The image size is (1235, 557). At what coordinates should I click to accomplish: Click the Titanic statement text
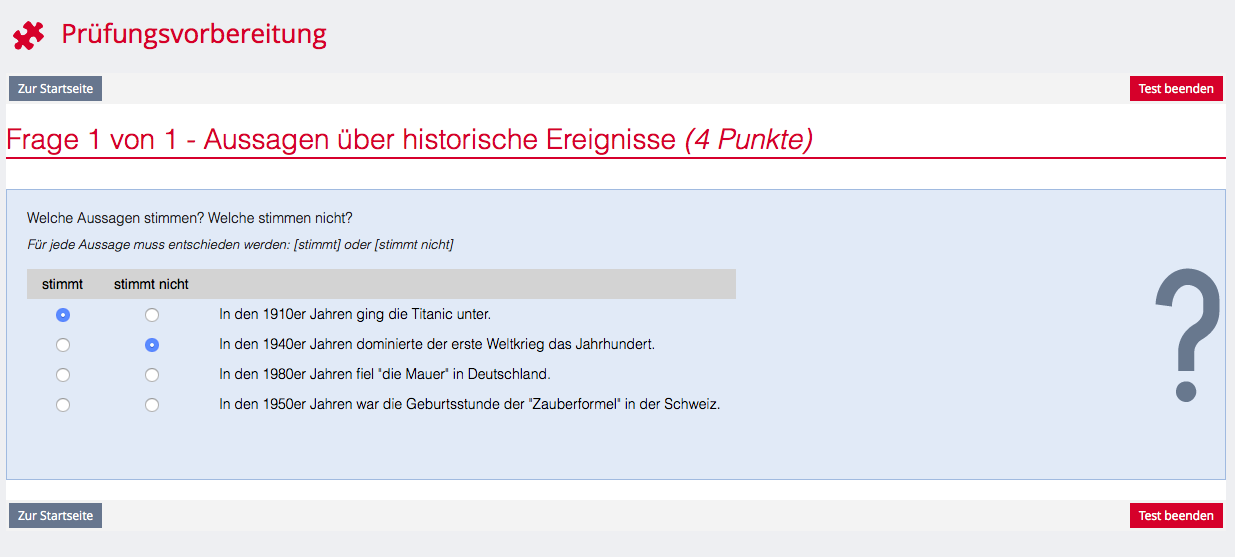(355, 315)
